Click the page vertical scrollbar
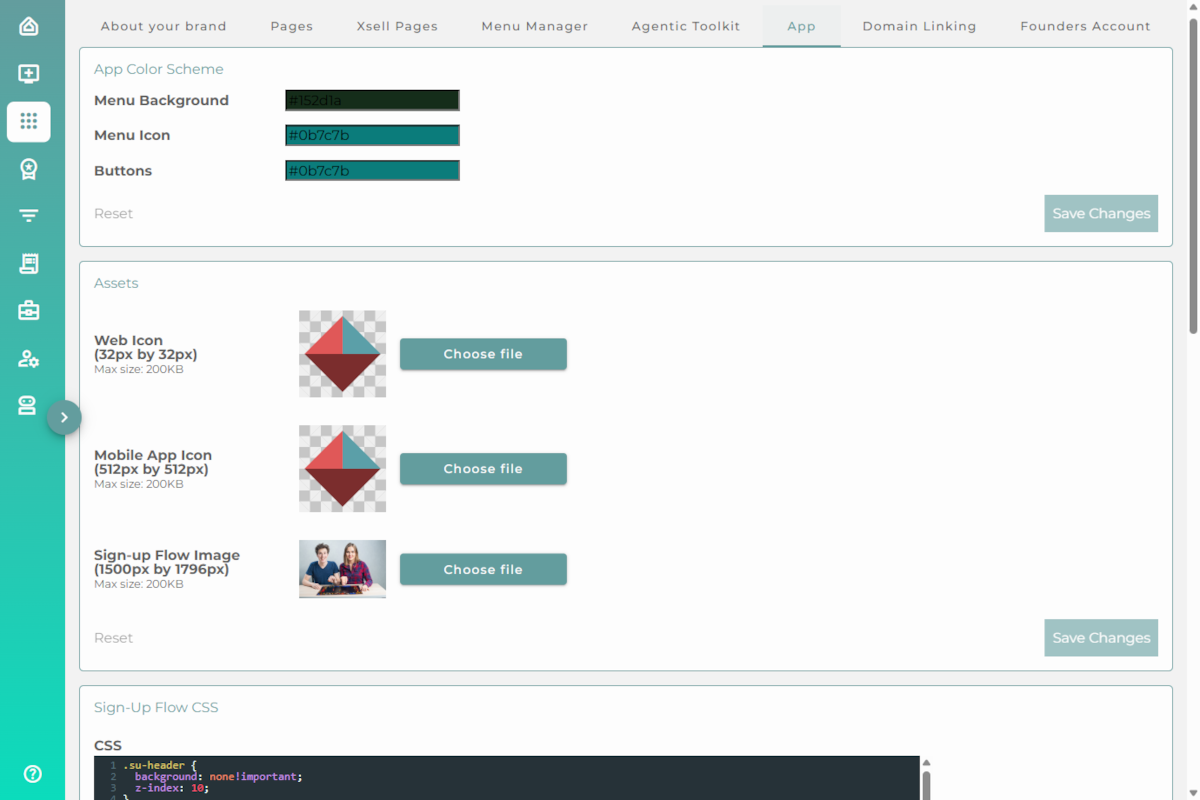The width and height of the screenshot is (1200, 800). pyautogui.click(x=1192, y=175)
